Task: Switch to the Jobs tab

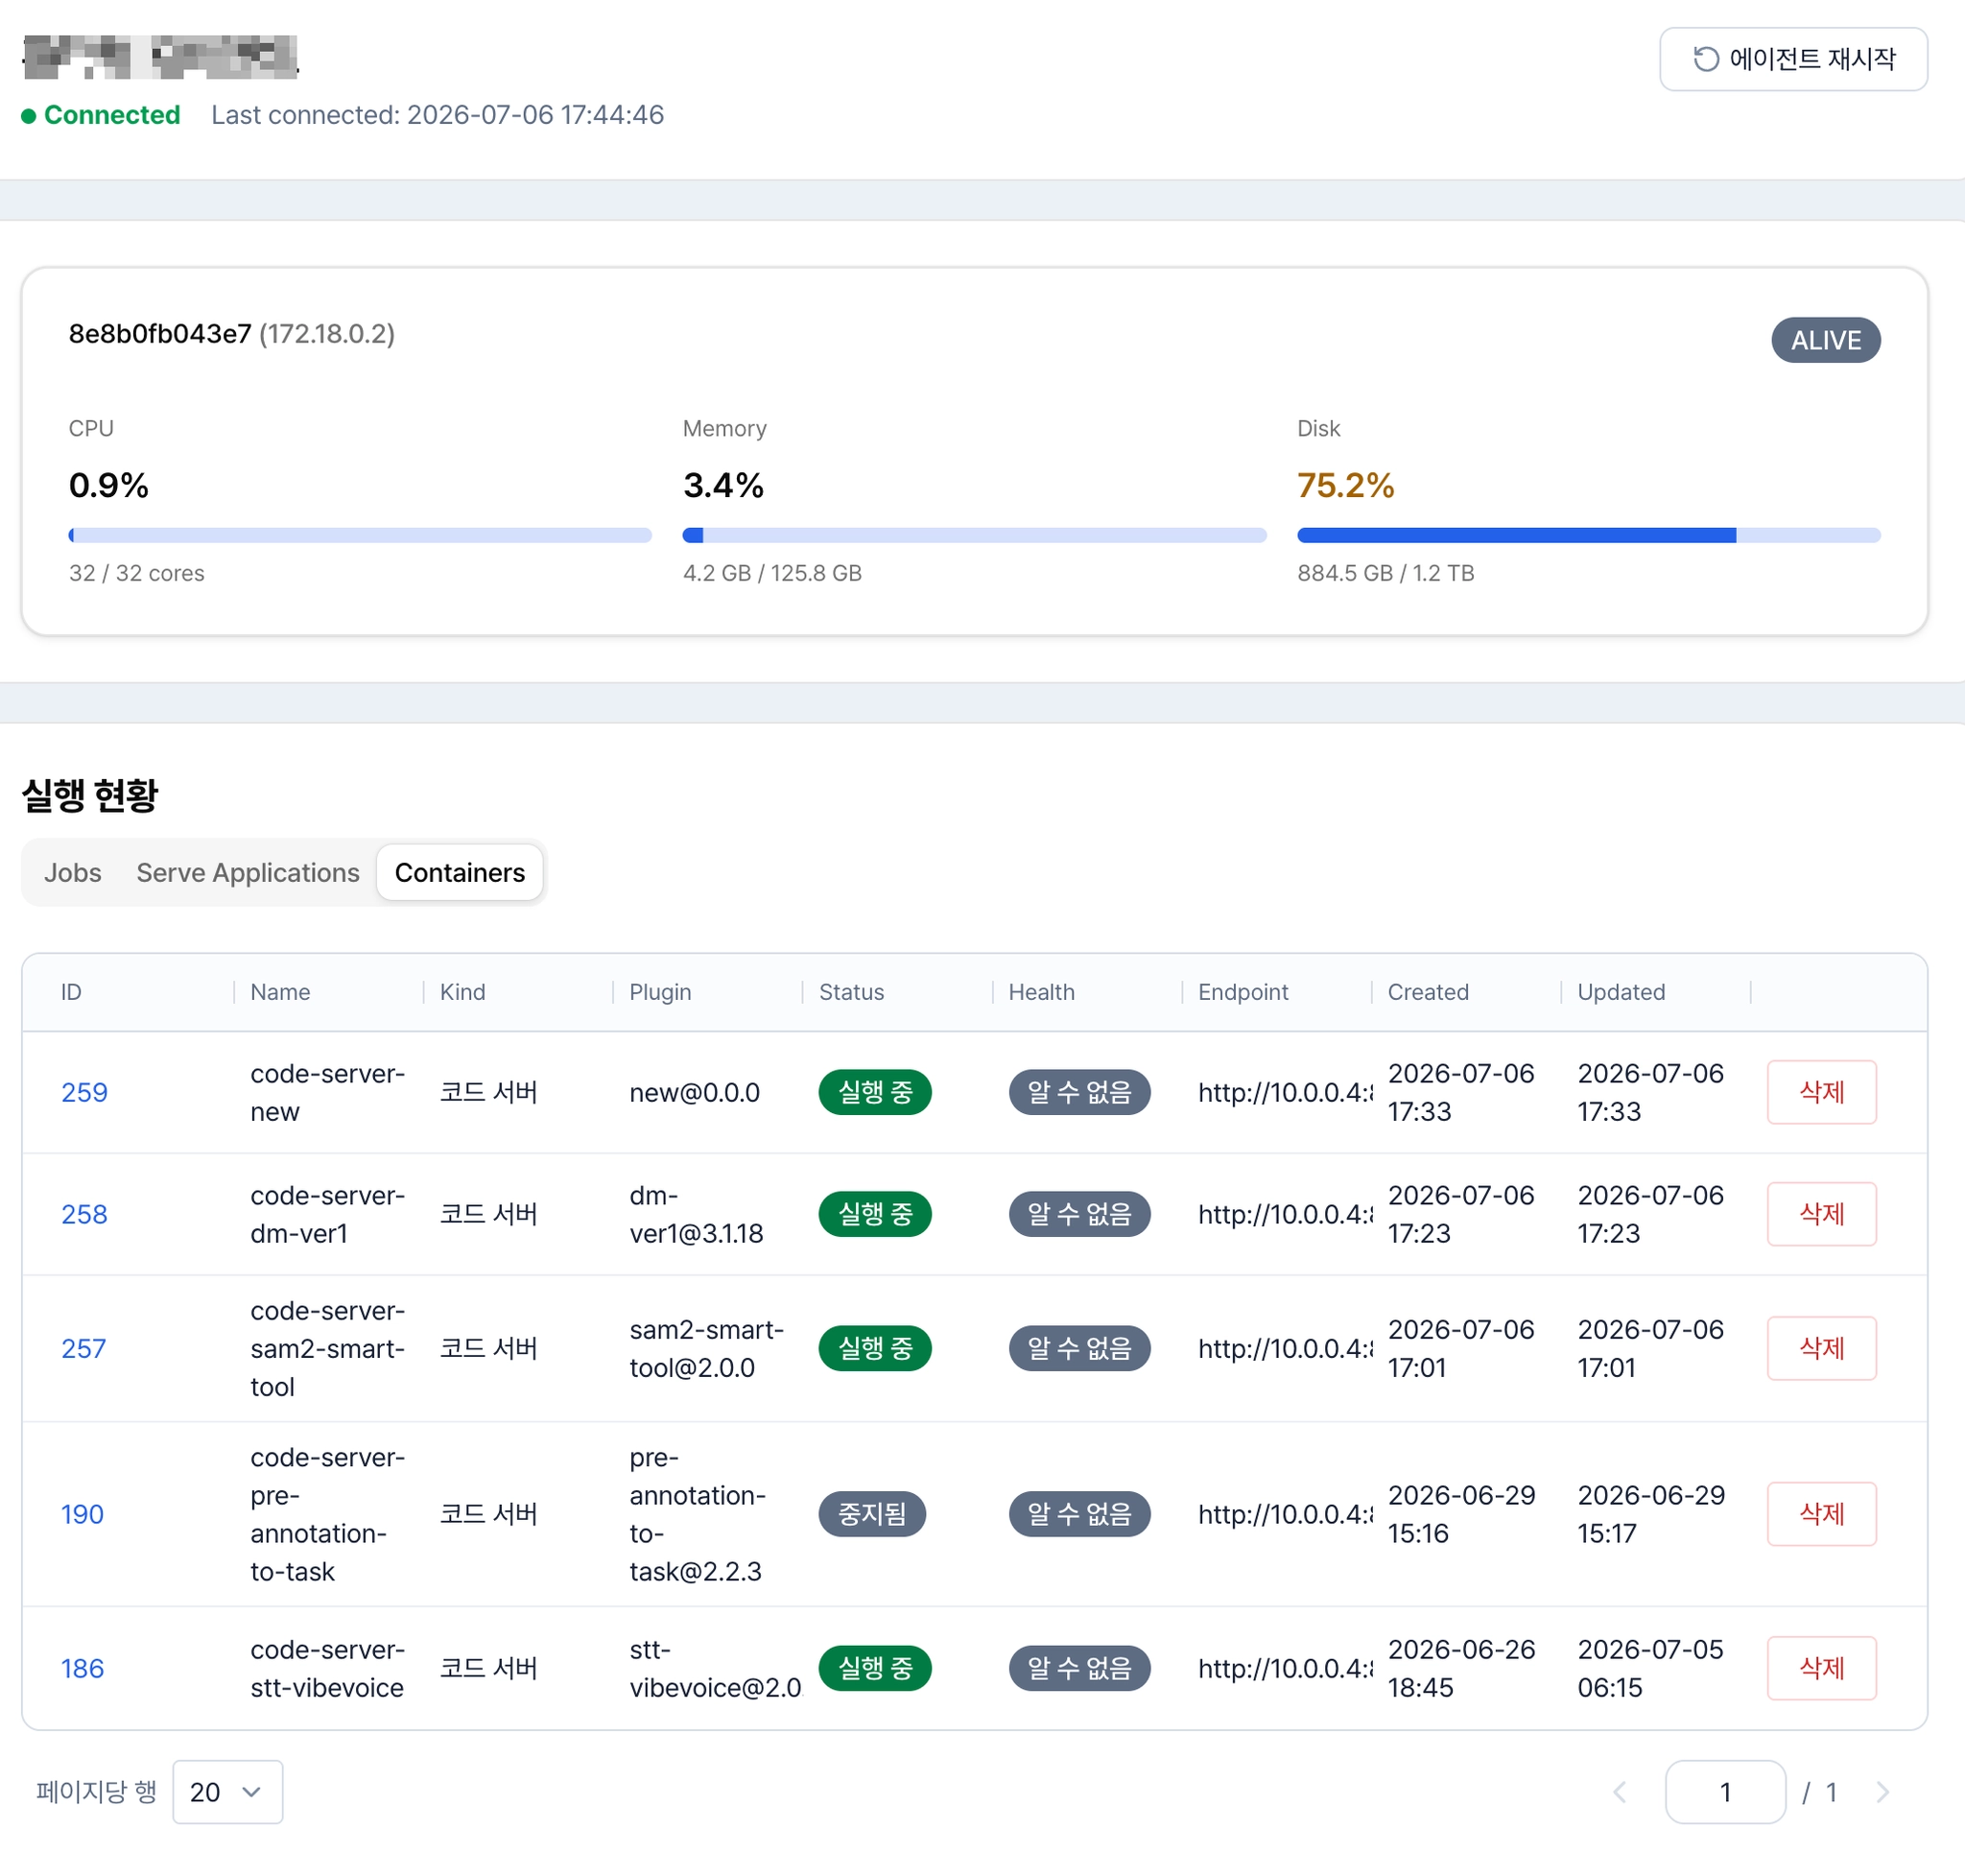Action: [x=73, y=872]
